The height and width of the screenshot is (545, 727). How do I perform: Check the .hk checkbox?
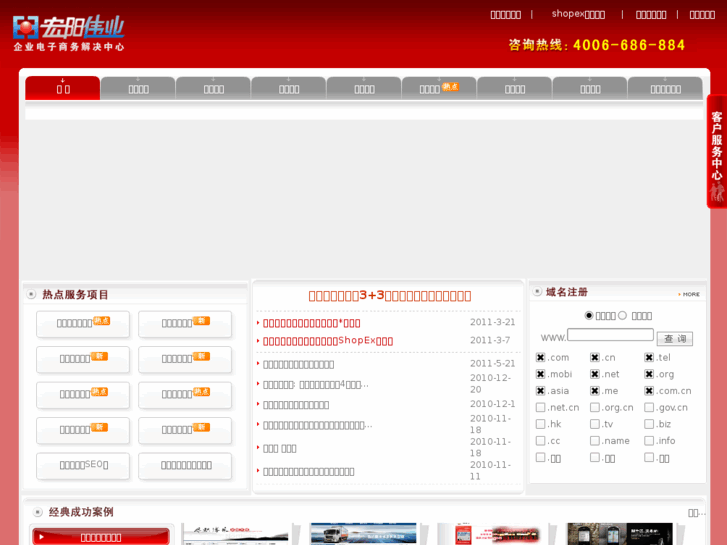point(540,424)
